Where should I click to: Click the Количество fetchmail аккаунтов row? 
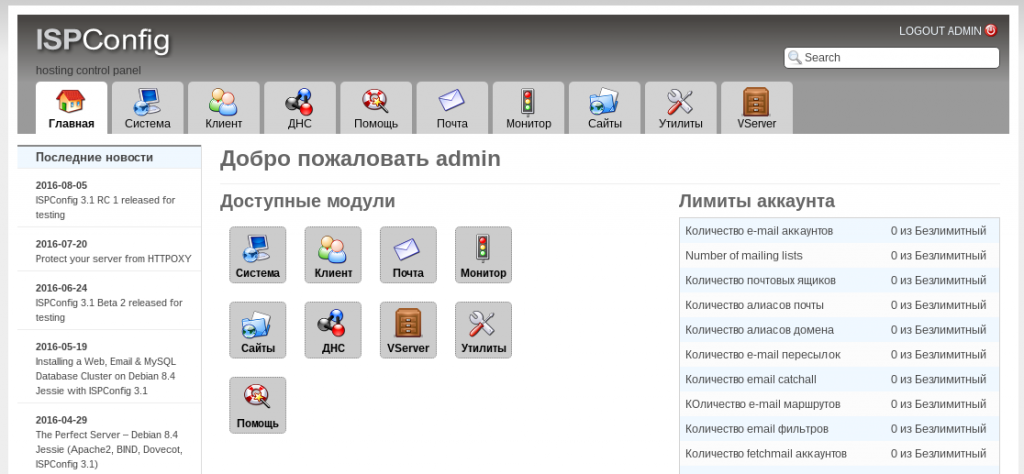click(x=839, y=453)
